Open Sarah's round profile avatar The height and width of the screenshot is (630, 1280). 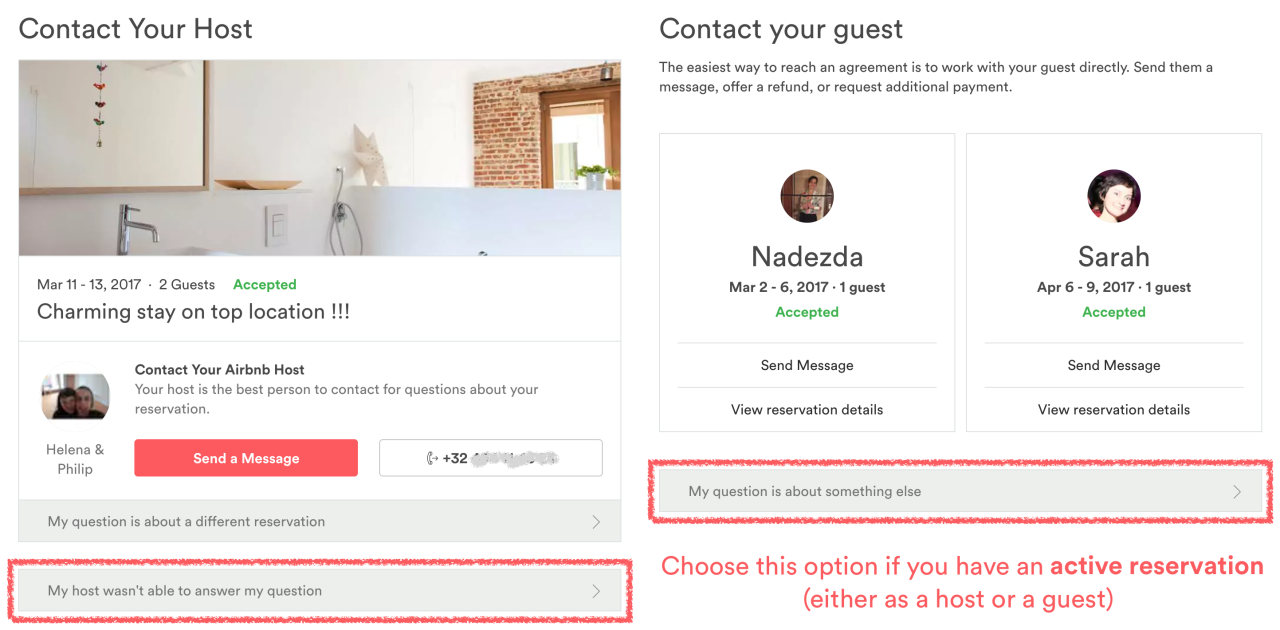tap(1113, 196)
